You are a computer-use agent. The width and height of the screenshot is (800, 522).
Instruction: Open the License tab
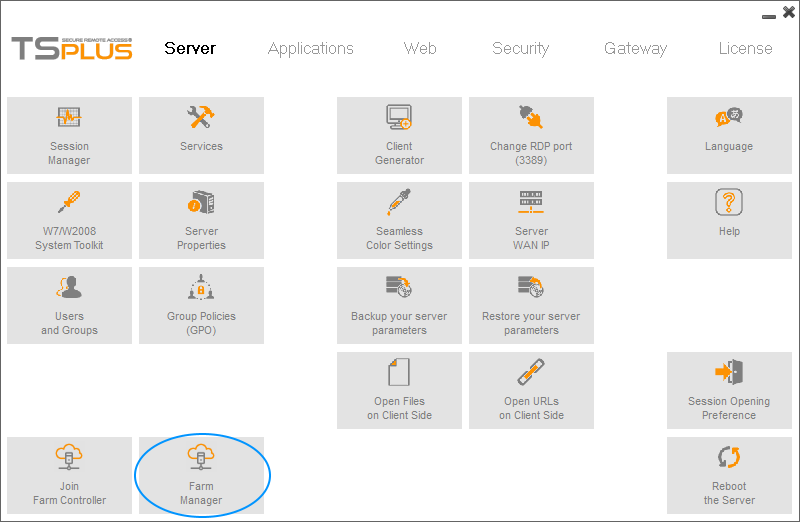click(x=745, y=48)
